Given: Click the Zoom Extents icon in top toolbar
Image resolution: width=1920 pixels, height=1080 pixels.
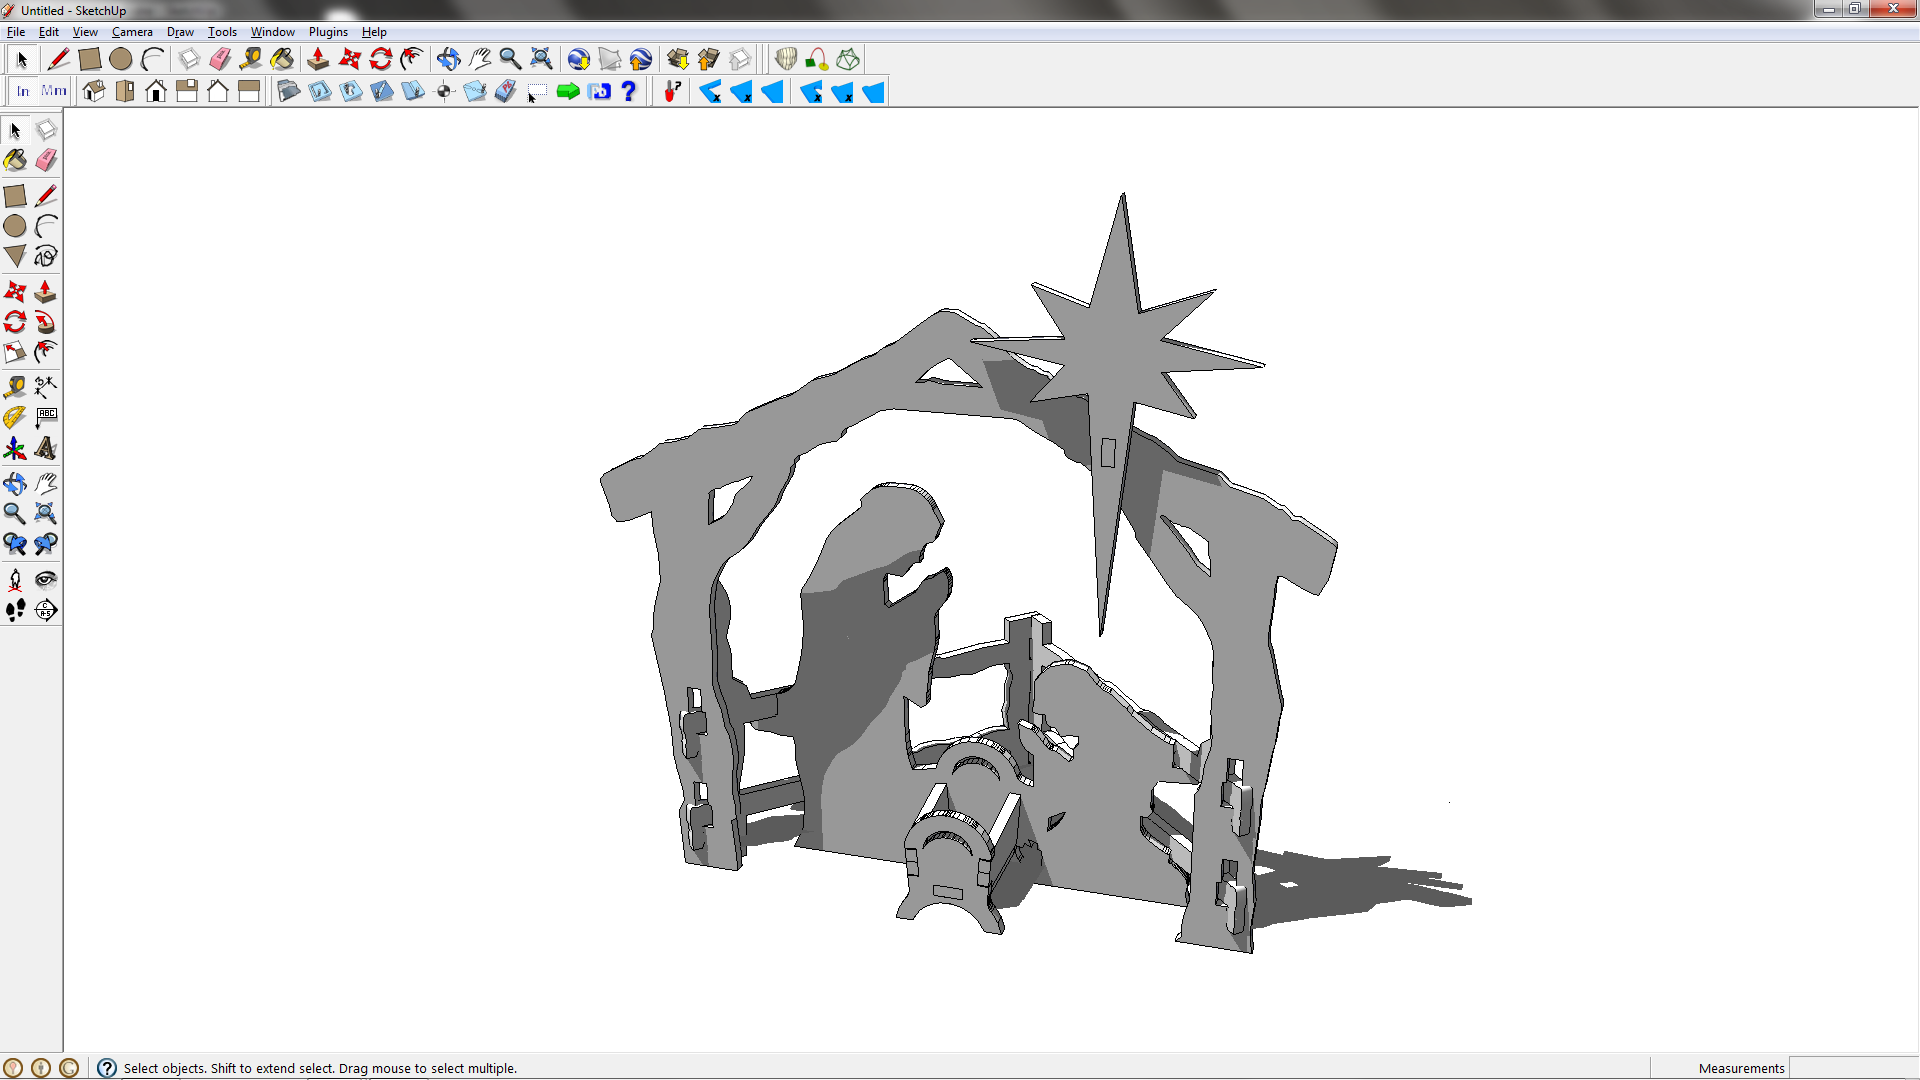Looking at the screenshot, I should pos(541,59).
